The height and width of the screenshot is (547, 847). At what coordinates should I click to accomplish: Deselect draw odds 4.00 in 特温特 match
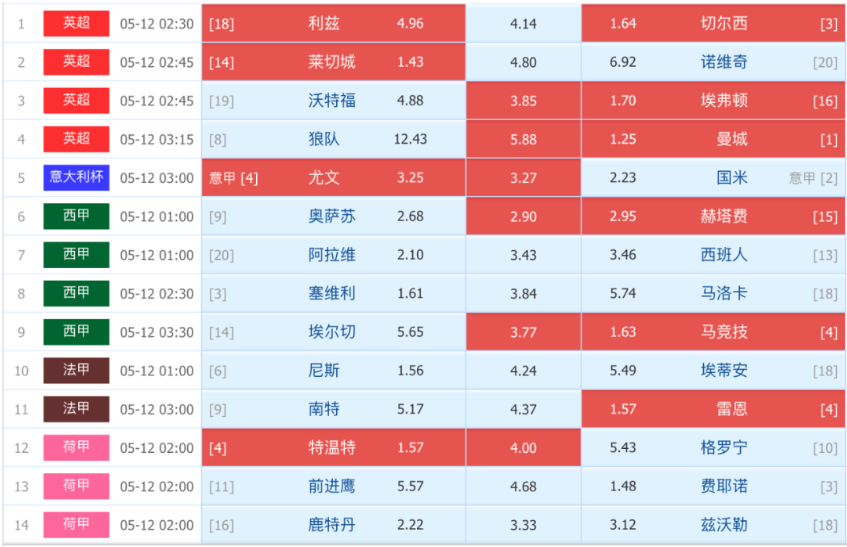[x=523, y=448]
